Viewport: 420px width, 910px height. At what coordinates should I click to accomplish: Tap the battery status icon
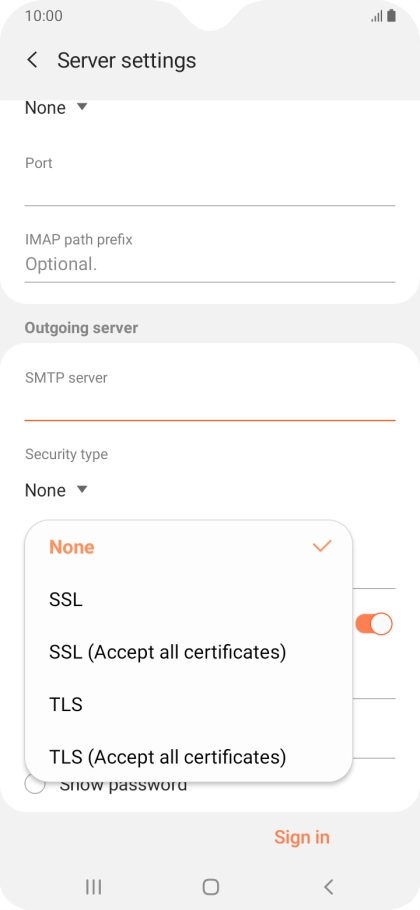(392, 16)
